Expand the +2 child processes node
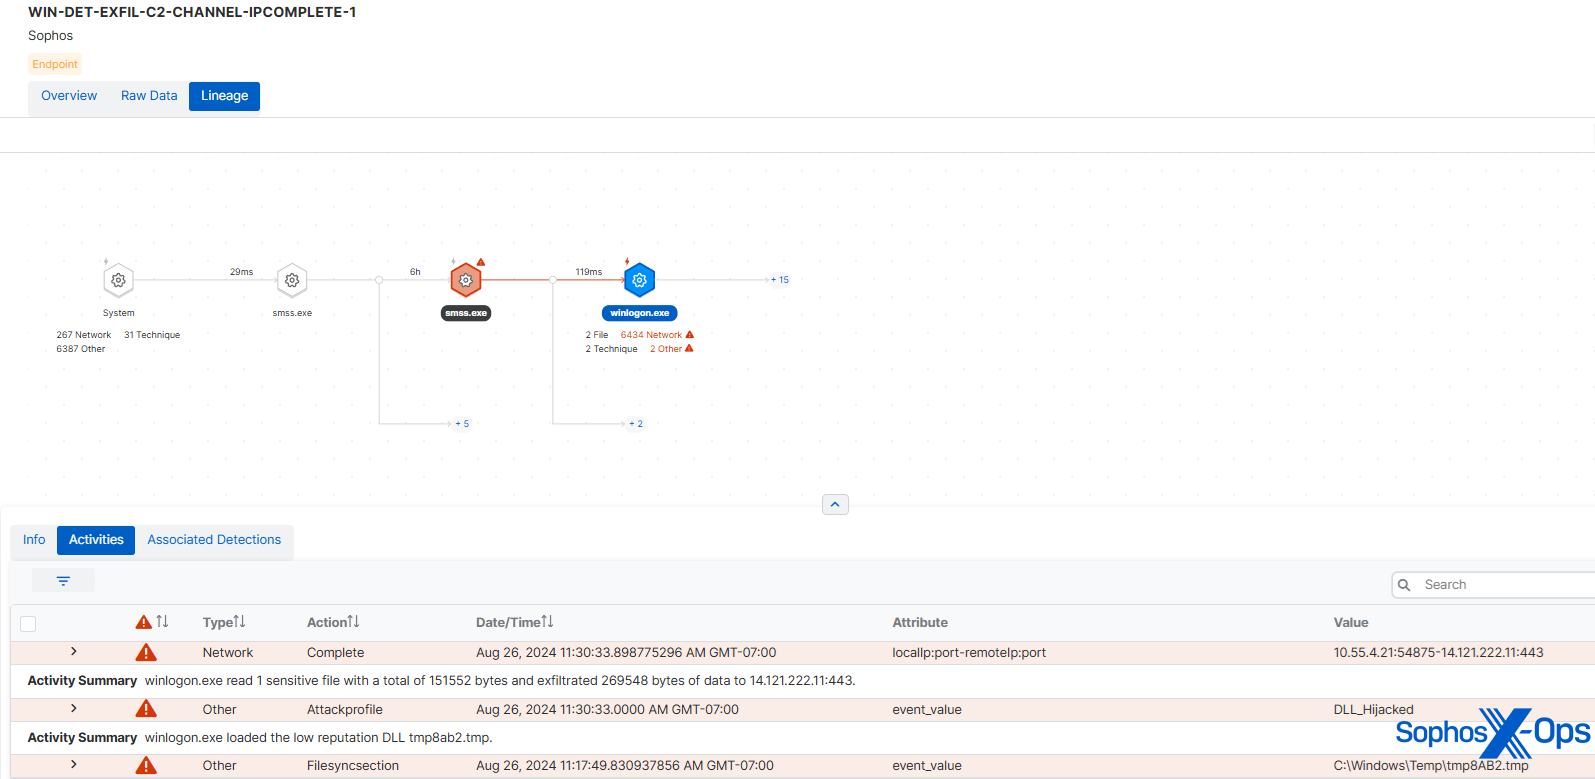The width and height of the screenshot is (1595, 779). [635, 424]
